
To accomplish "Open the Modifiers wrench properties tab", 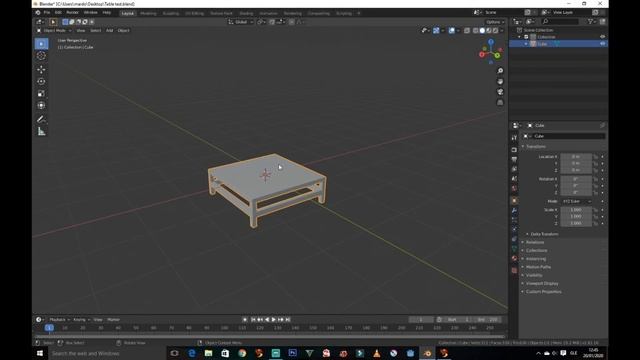I will (x=514, y=210).
